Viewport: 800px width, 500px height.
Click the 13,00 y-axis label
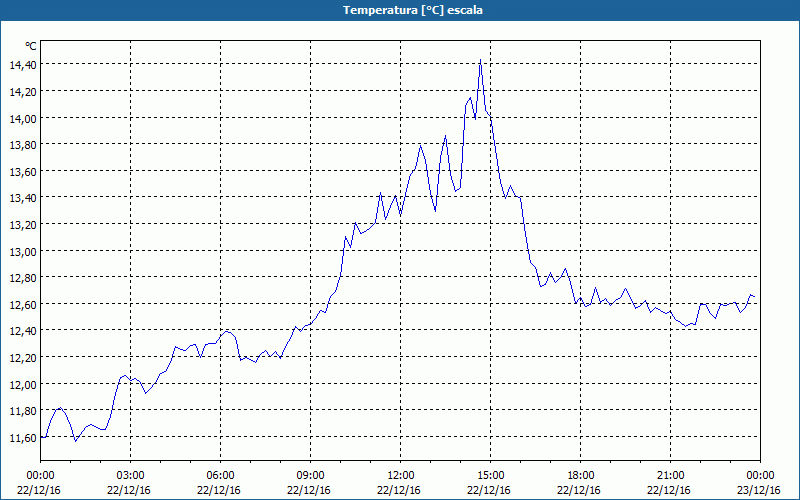pyautogui.click(x=22, y=252)
